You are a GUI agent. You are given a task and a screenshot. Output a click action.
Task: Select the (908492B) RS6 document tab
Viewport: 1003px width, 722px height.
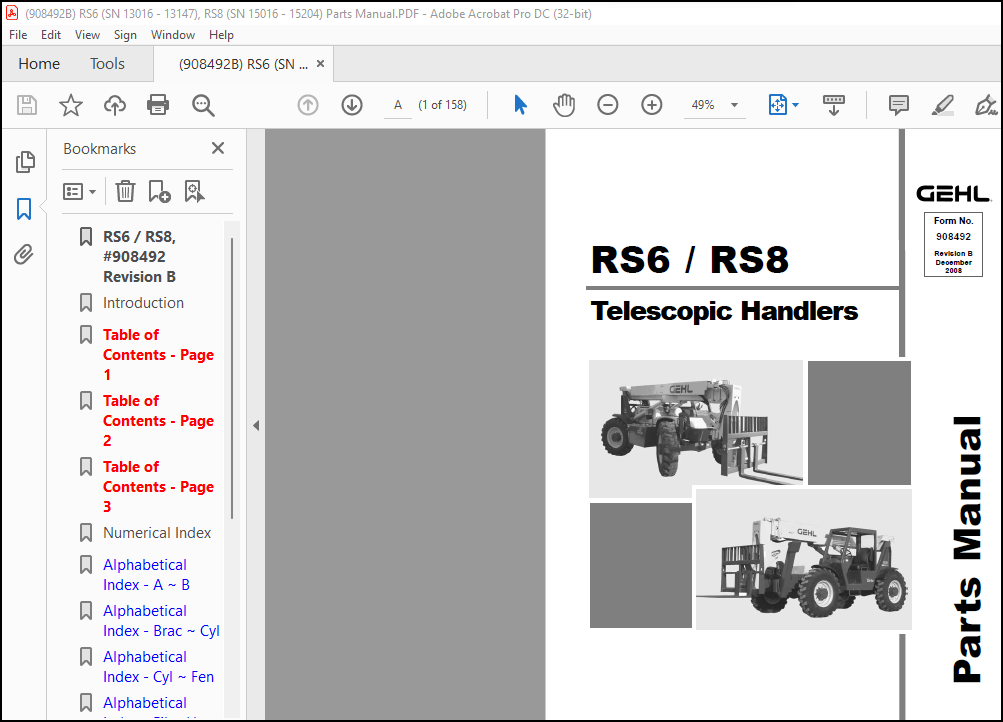coord(243,65)
